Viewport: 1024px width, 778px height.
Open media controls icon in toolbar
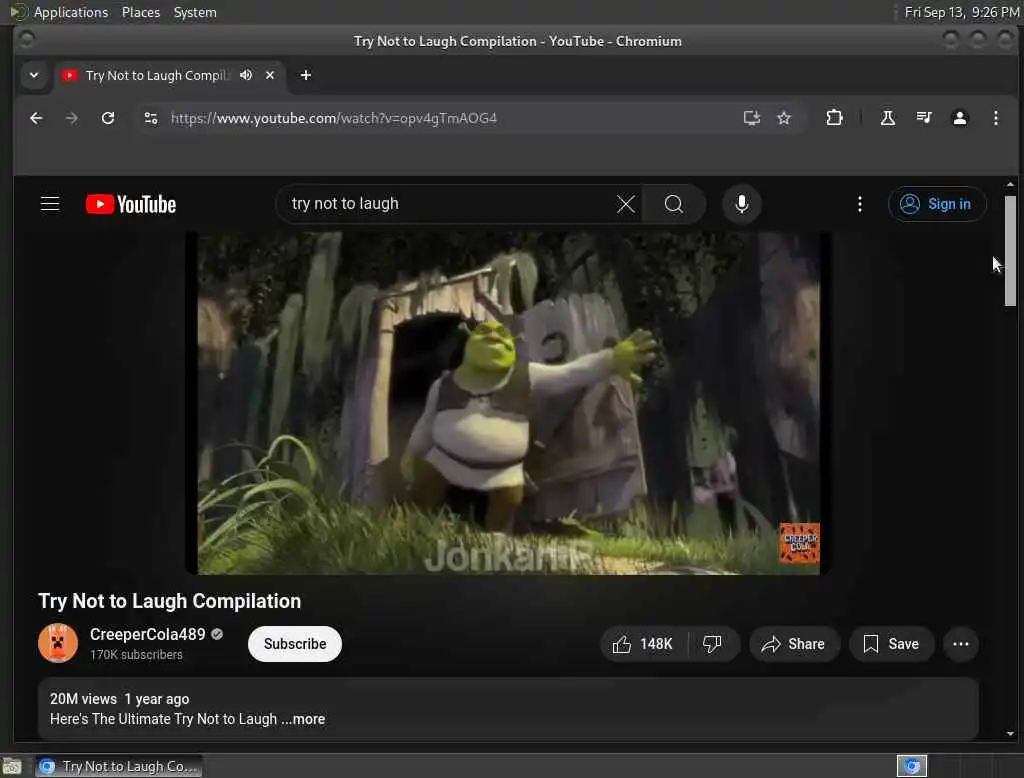[923, 118]
